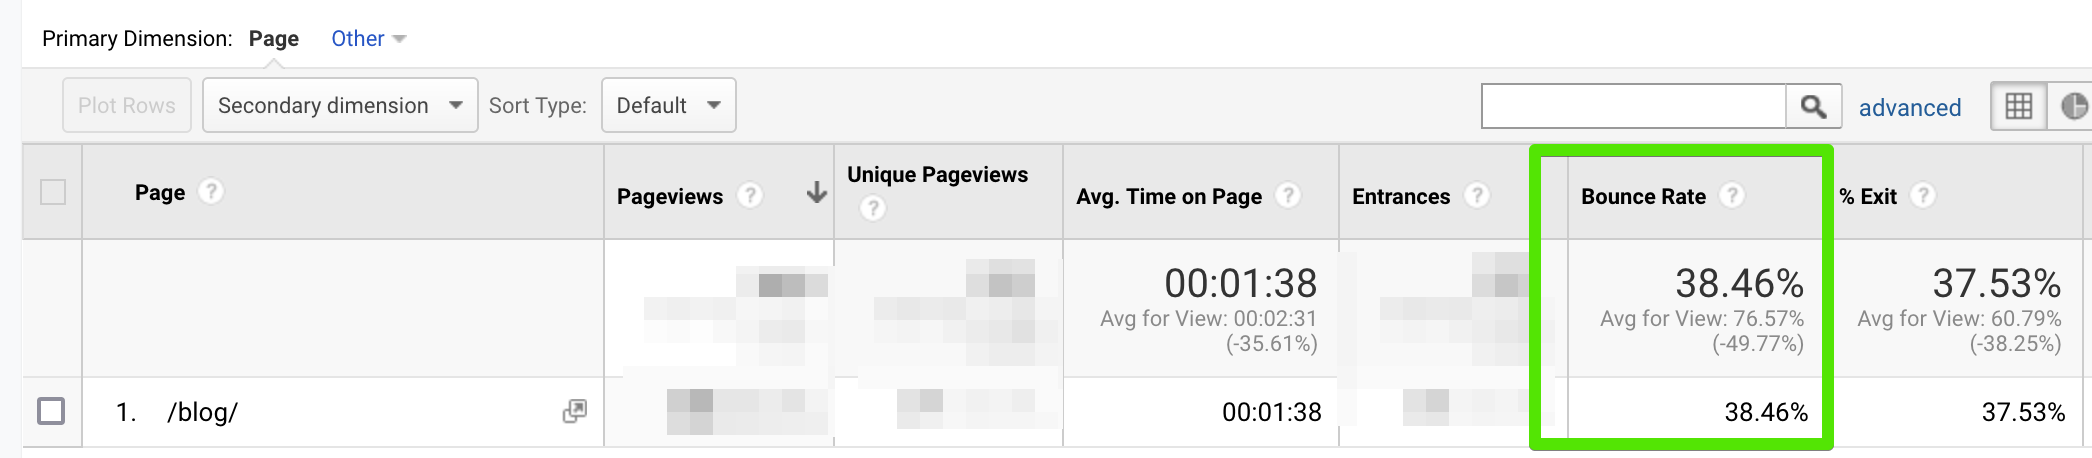The image size is (2092, 458).
Task: Sort by the Bounce Rate column header
Action: 1643,197
